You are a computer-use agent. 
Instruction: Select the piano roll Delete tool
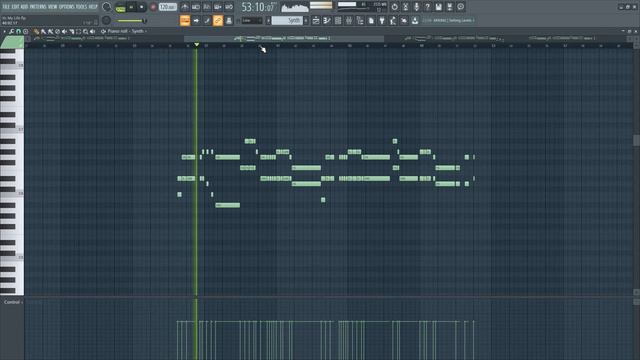coord(57,31)
